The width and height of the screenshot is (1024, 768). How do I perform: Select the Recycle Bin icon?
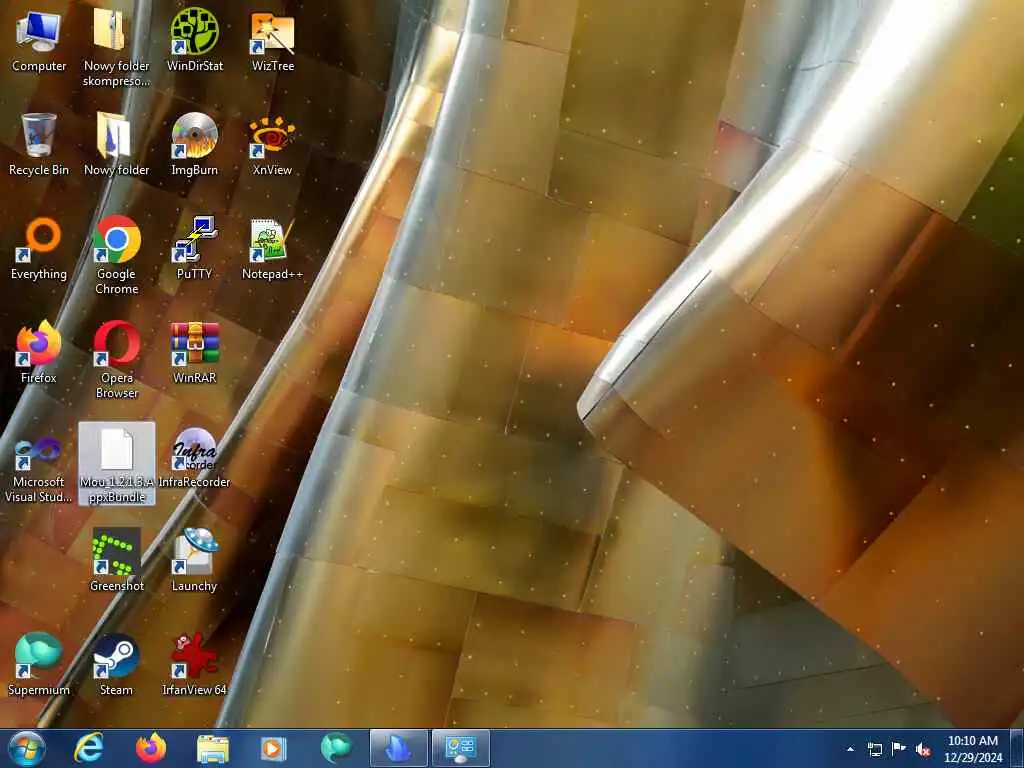(x=39, y=144)
